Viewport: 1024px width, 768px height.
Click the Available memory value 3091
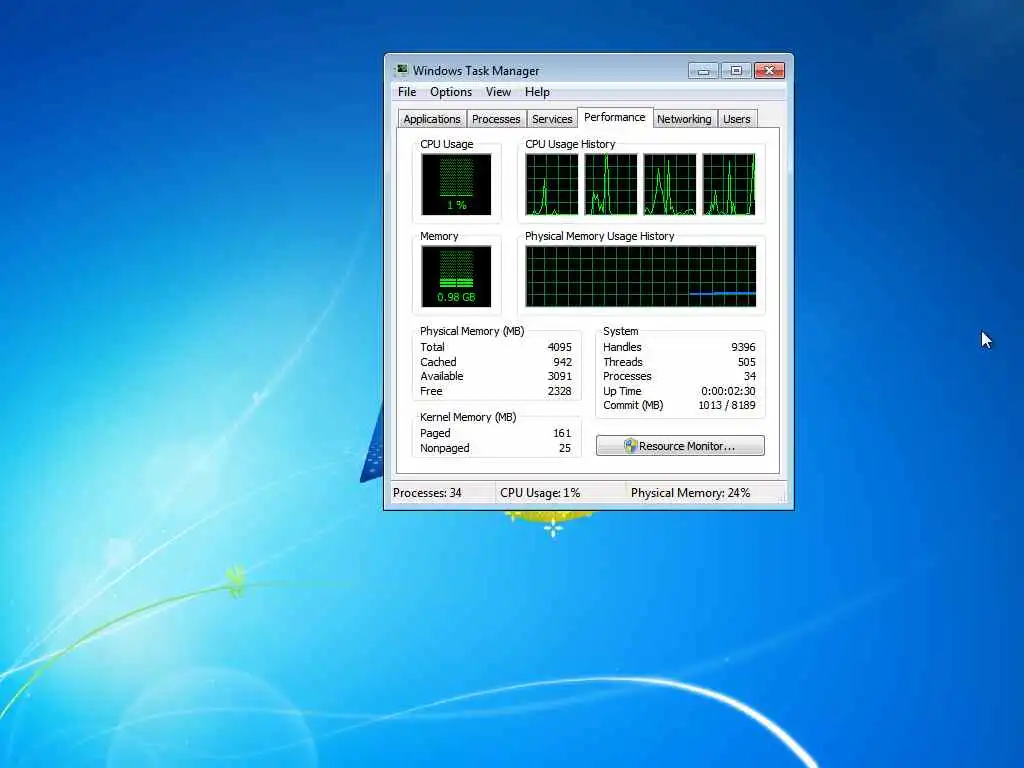pos(560,376)
